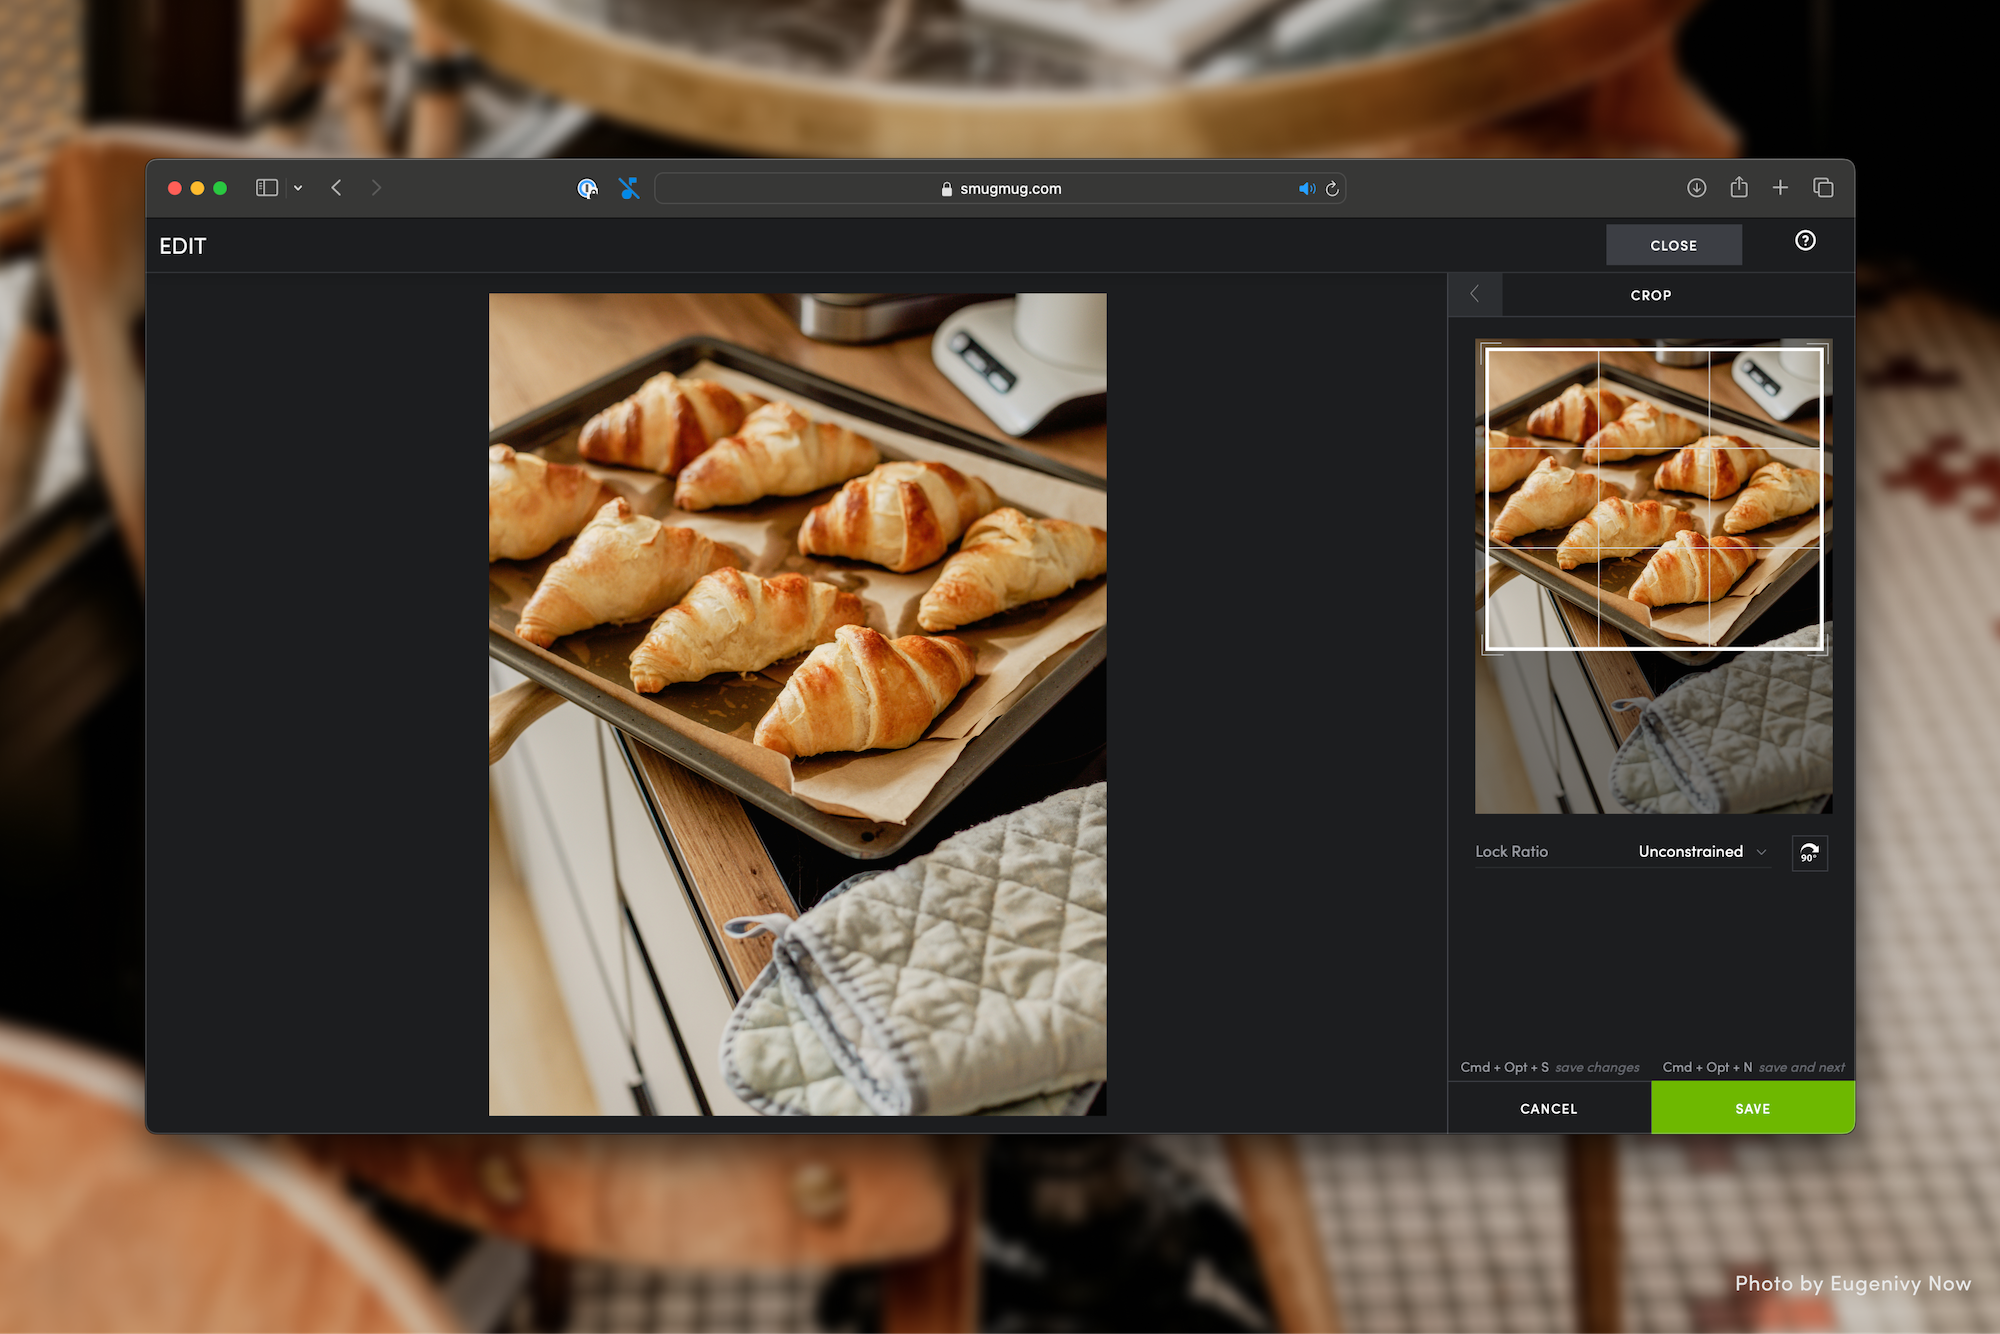Click the CLOSE button in the editor header
2000x1334 pixels.
[x=1673, y=245]
